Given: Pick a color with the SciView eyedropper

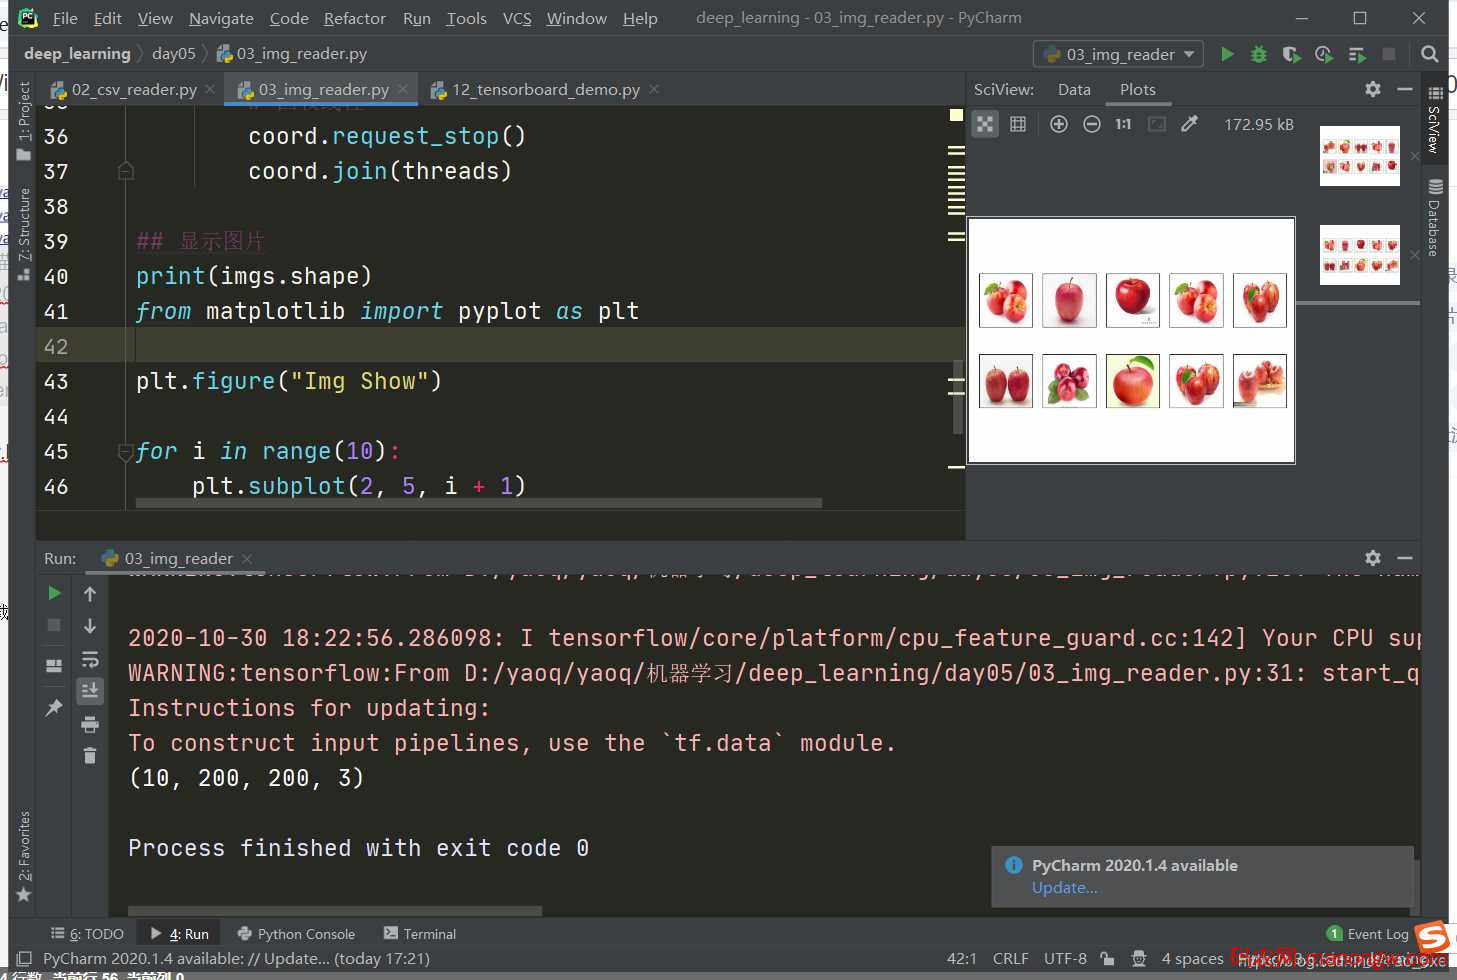Looking at the screenshot, I should [1189, 124].
